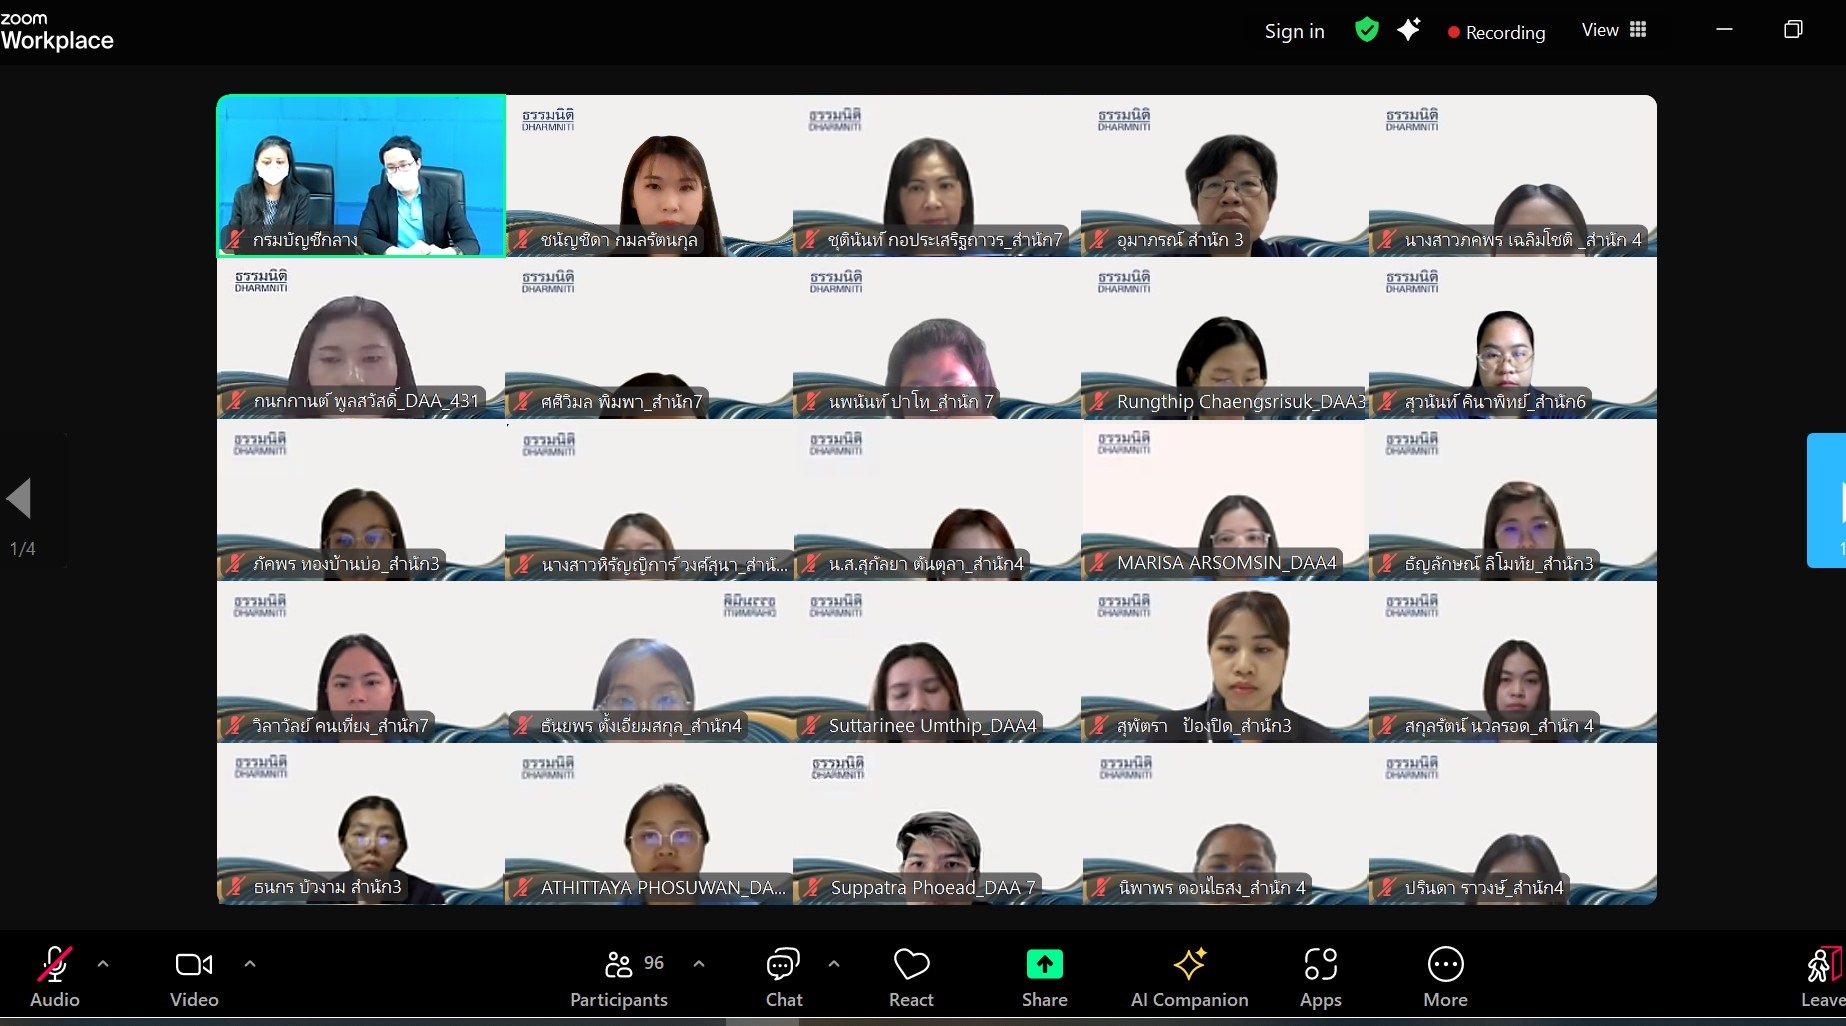Click muted mic icon on Rungthip Chaengsrisuk tile
The image size is (1846, 1026).
tap(1099, 401)
